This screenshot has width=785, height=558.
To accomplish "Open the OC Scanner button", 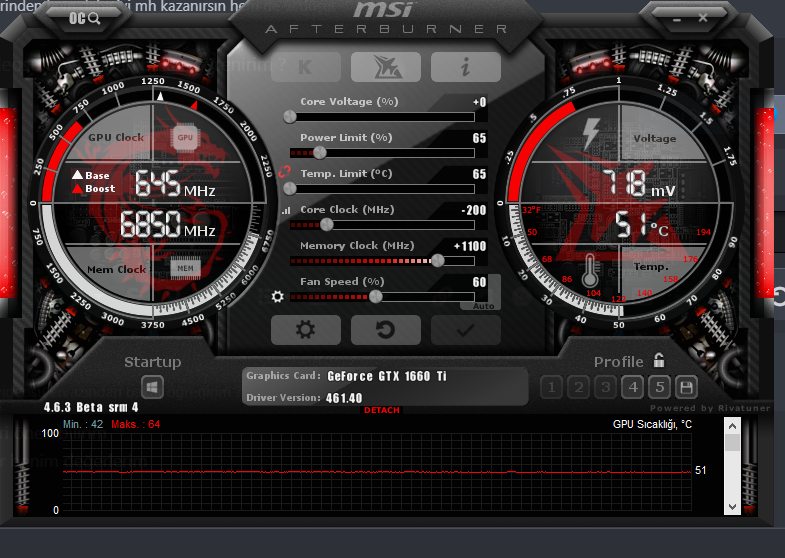I will pyautogui.click(x=85, y=19).
